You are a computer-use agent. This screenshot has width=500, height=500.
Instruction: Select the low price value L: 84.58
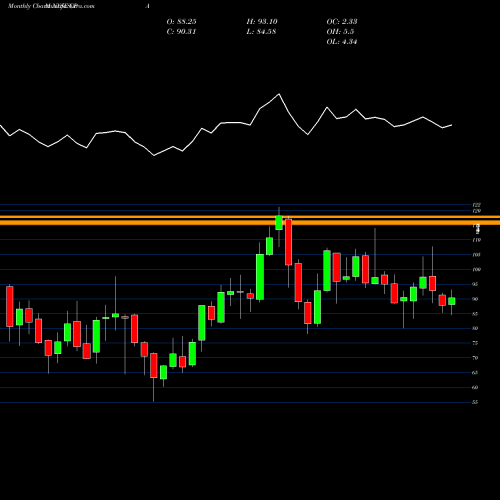261,32
